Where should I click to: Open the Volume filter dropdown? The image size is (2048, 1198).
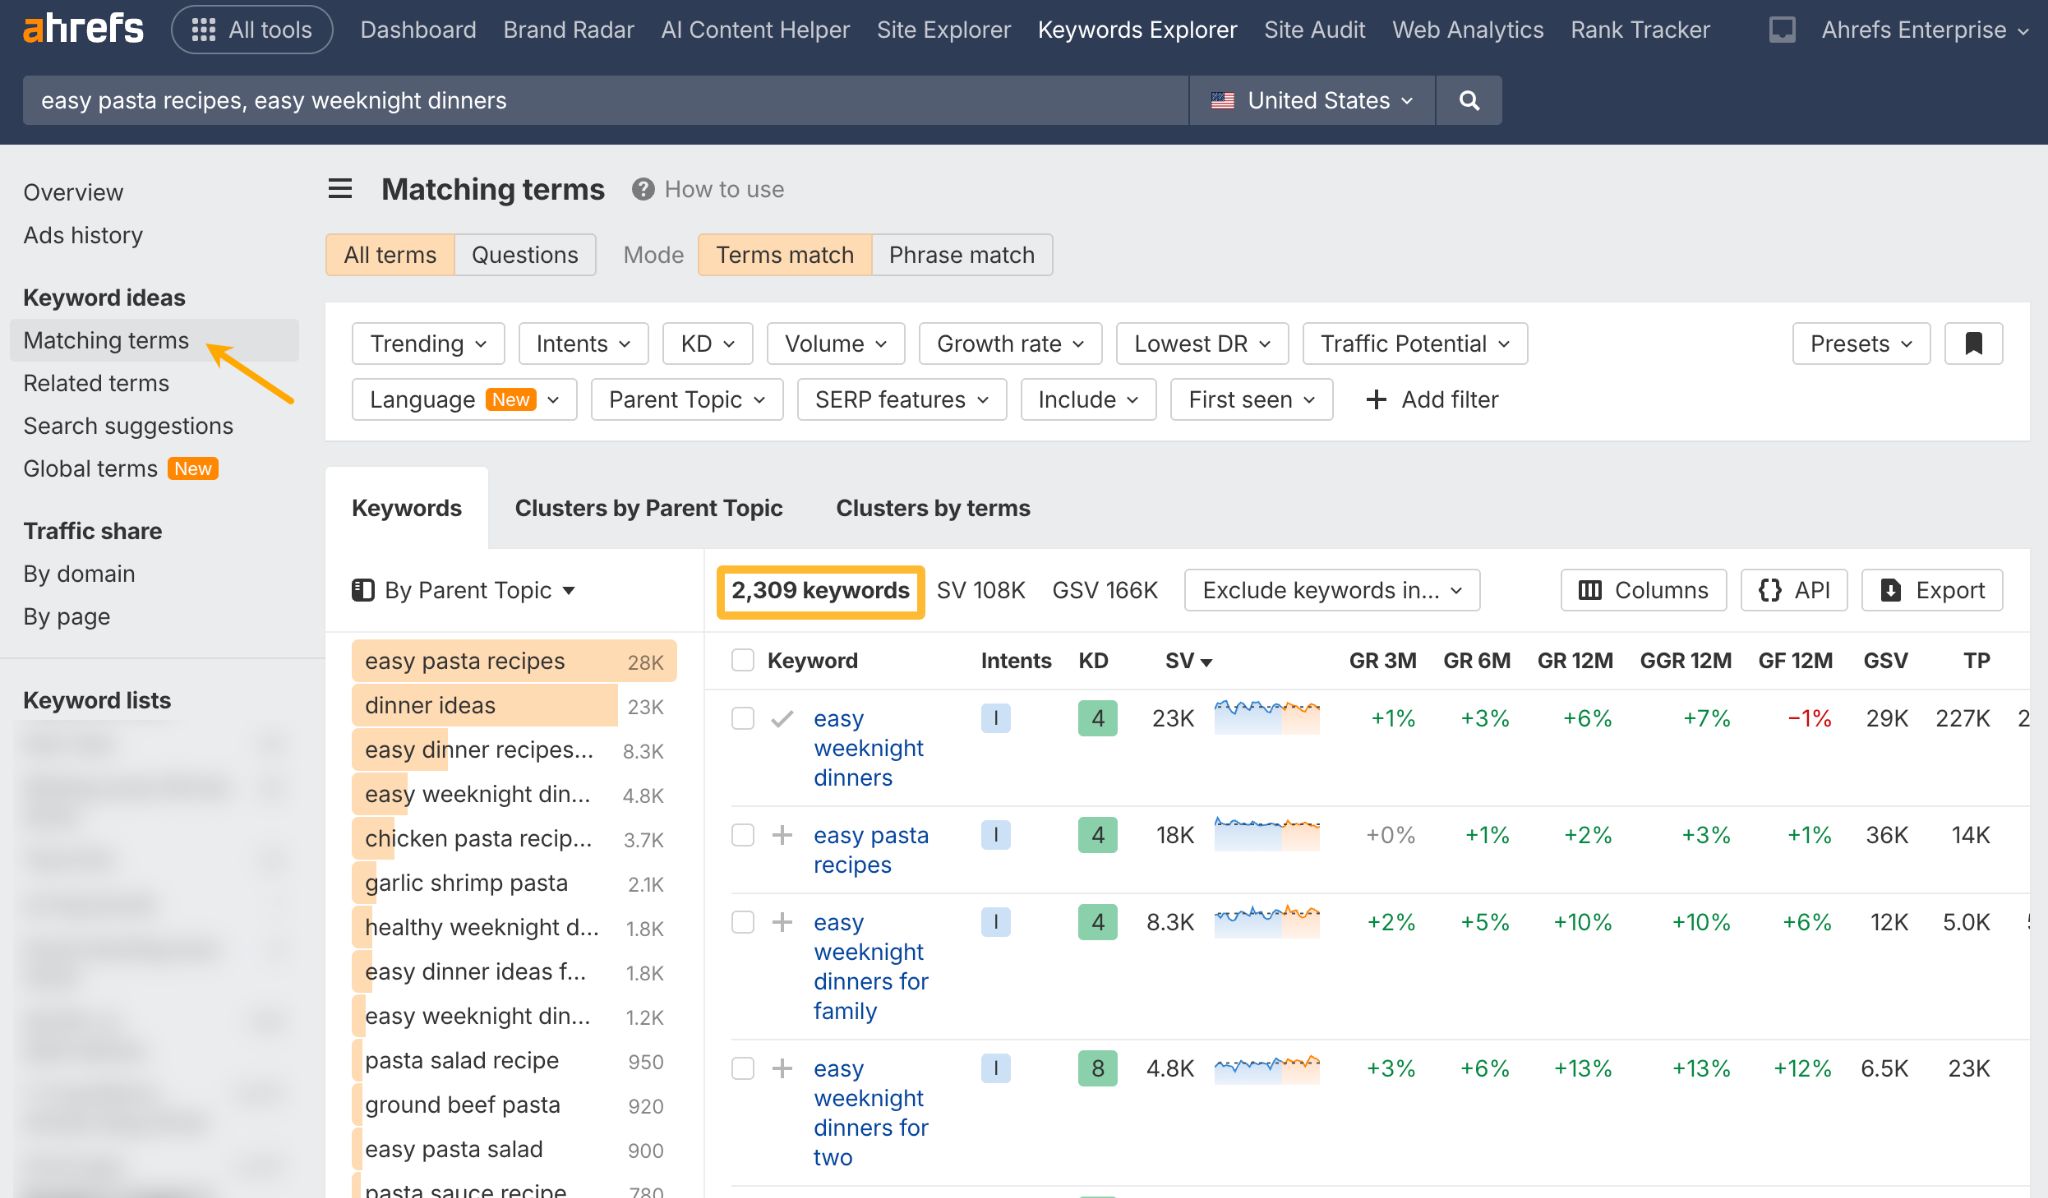(834, 343)
